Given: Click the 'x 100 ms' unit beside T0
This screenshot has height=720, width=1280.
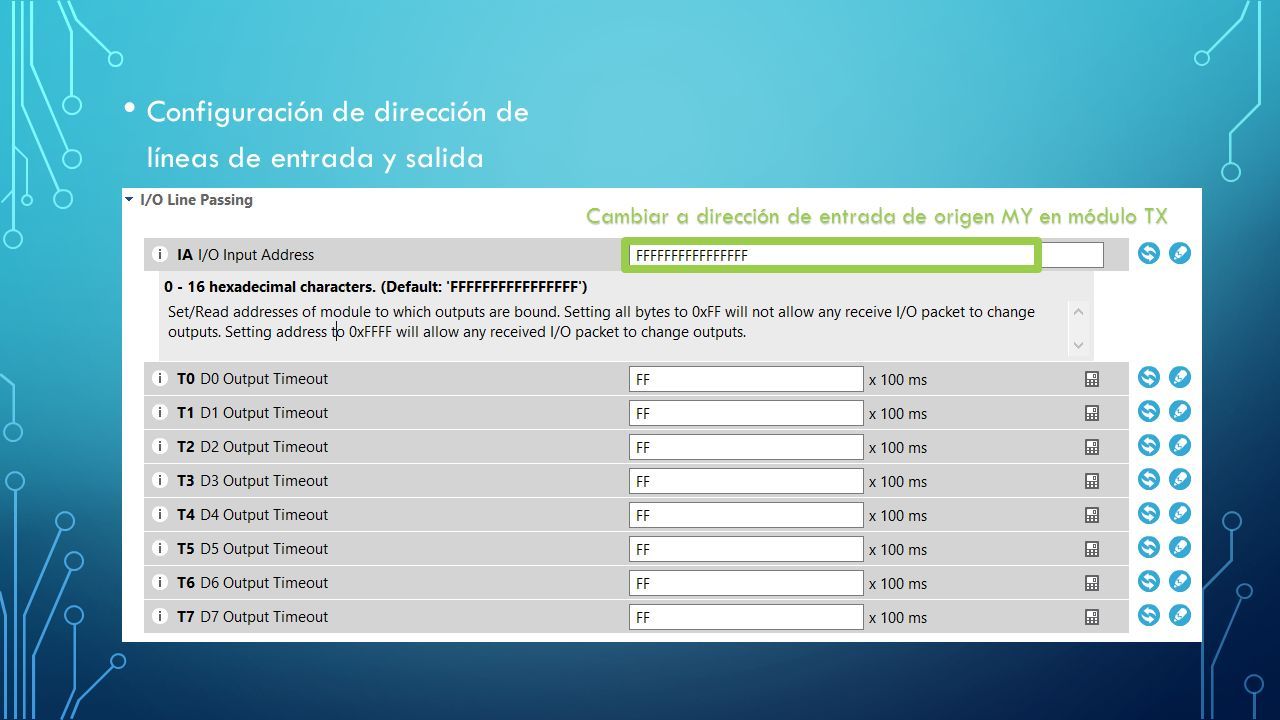Looking at the screenshot, I should coord(898,380).
